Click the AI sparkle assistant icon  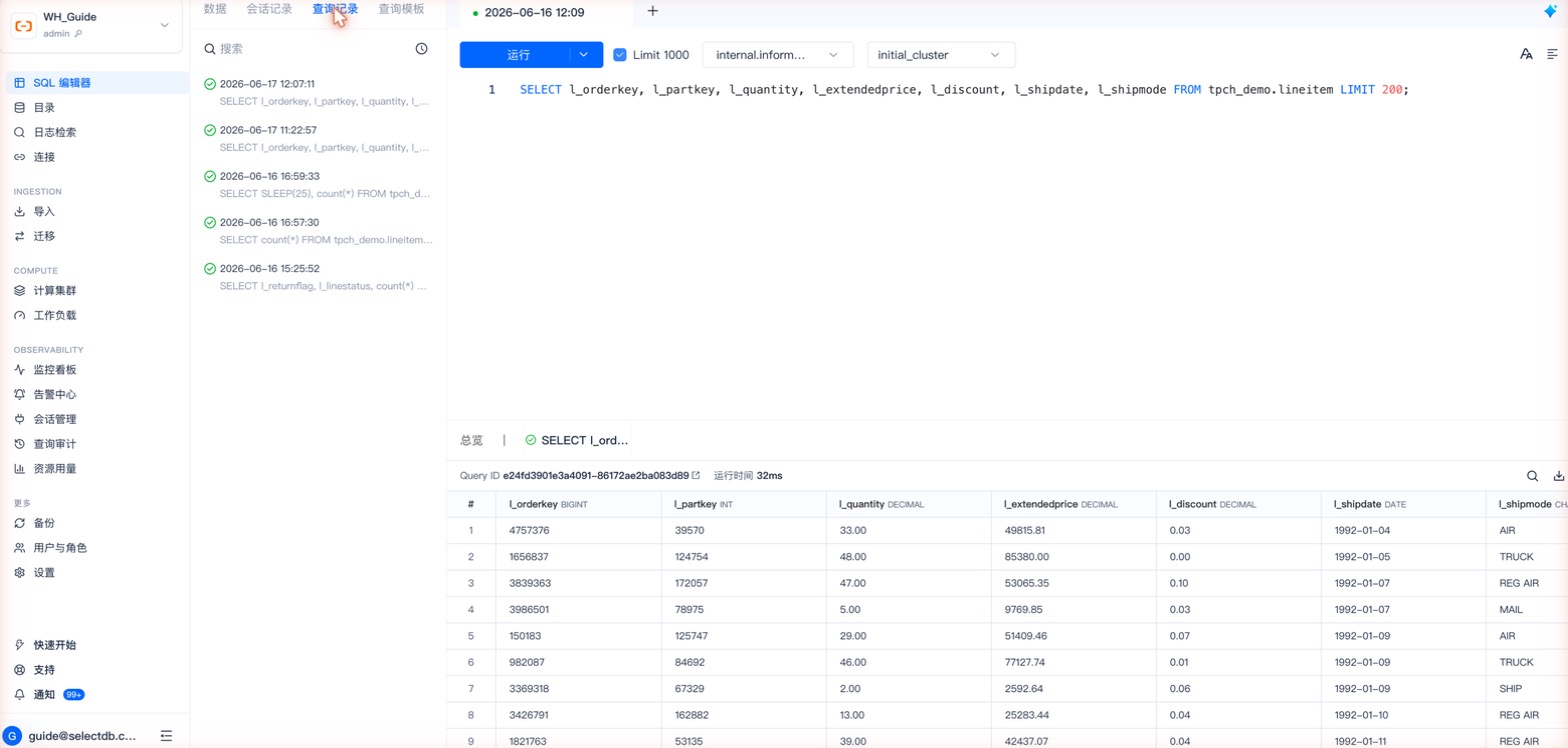[x=1551, y=11]
